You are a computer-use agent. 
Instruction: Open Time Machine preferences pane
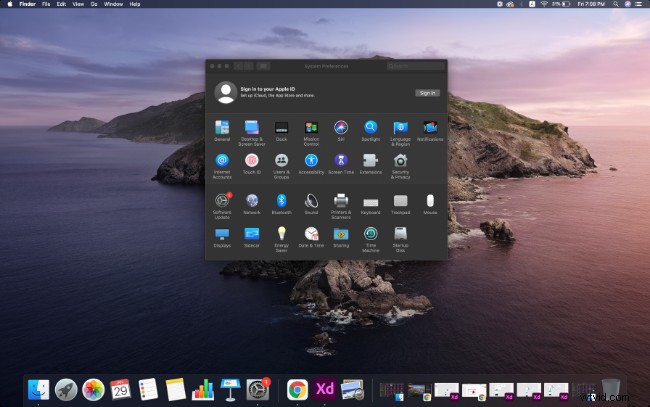pos(371,234)
